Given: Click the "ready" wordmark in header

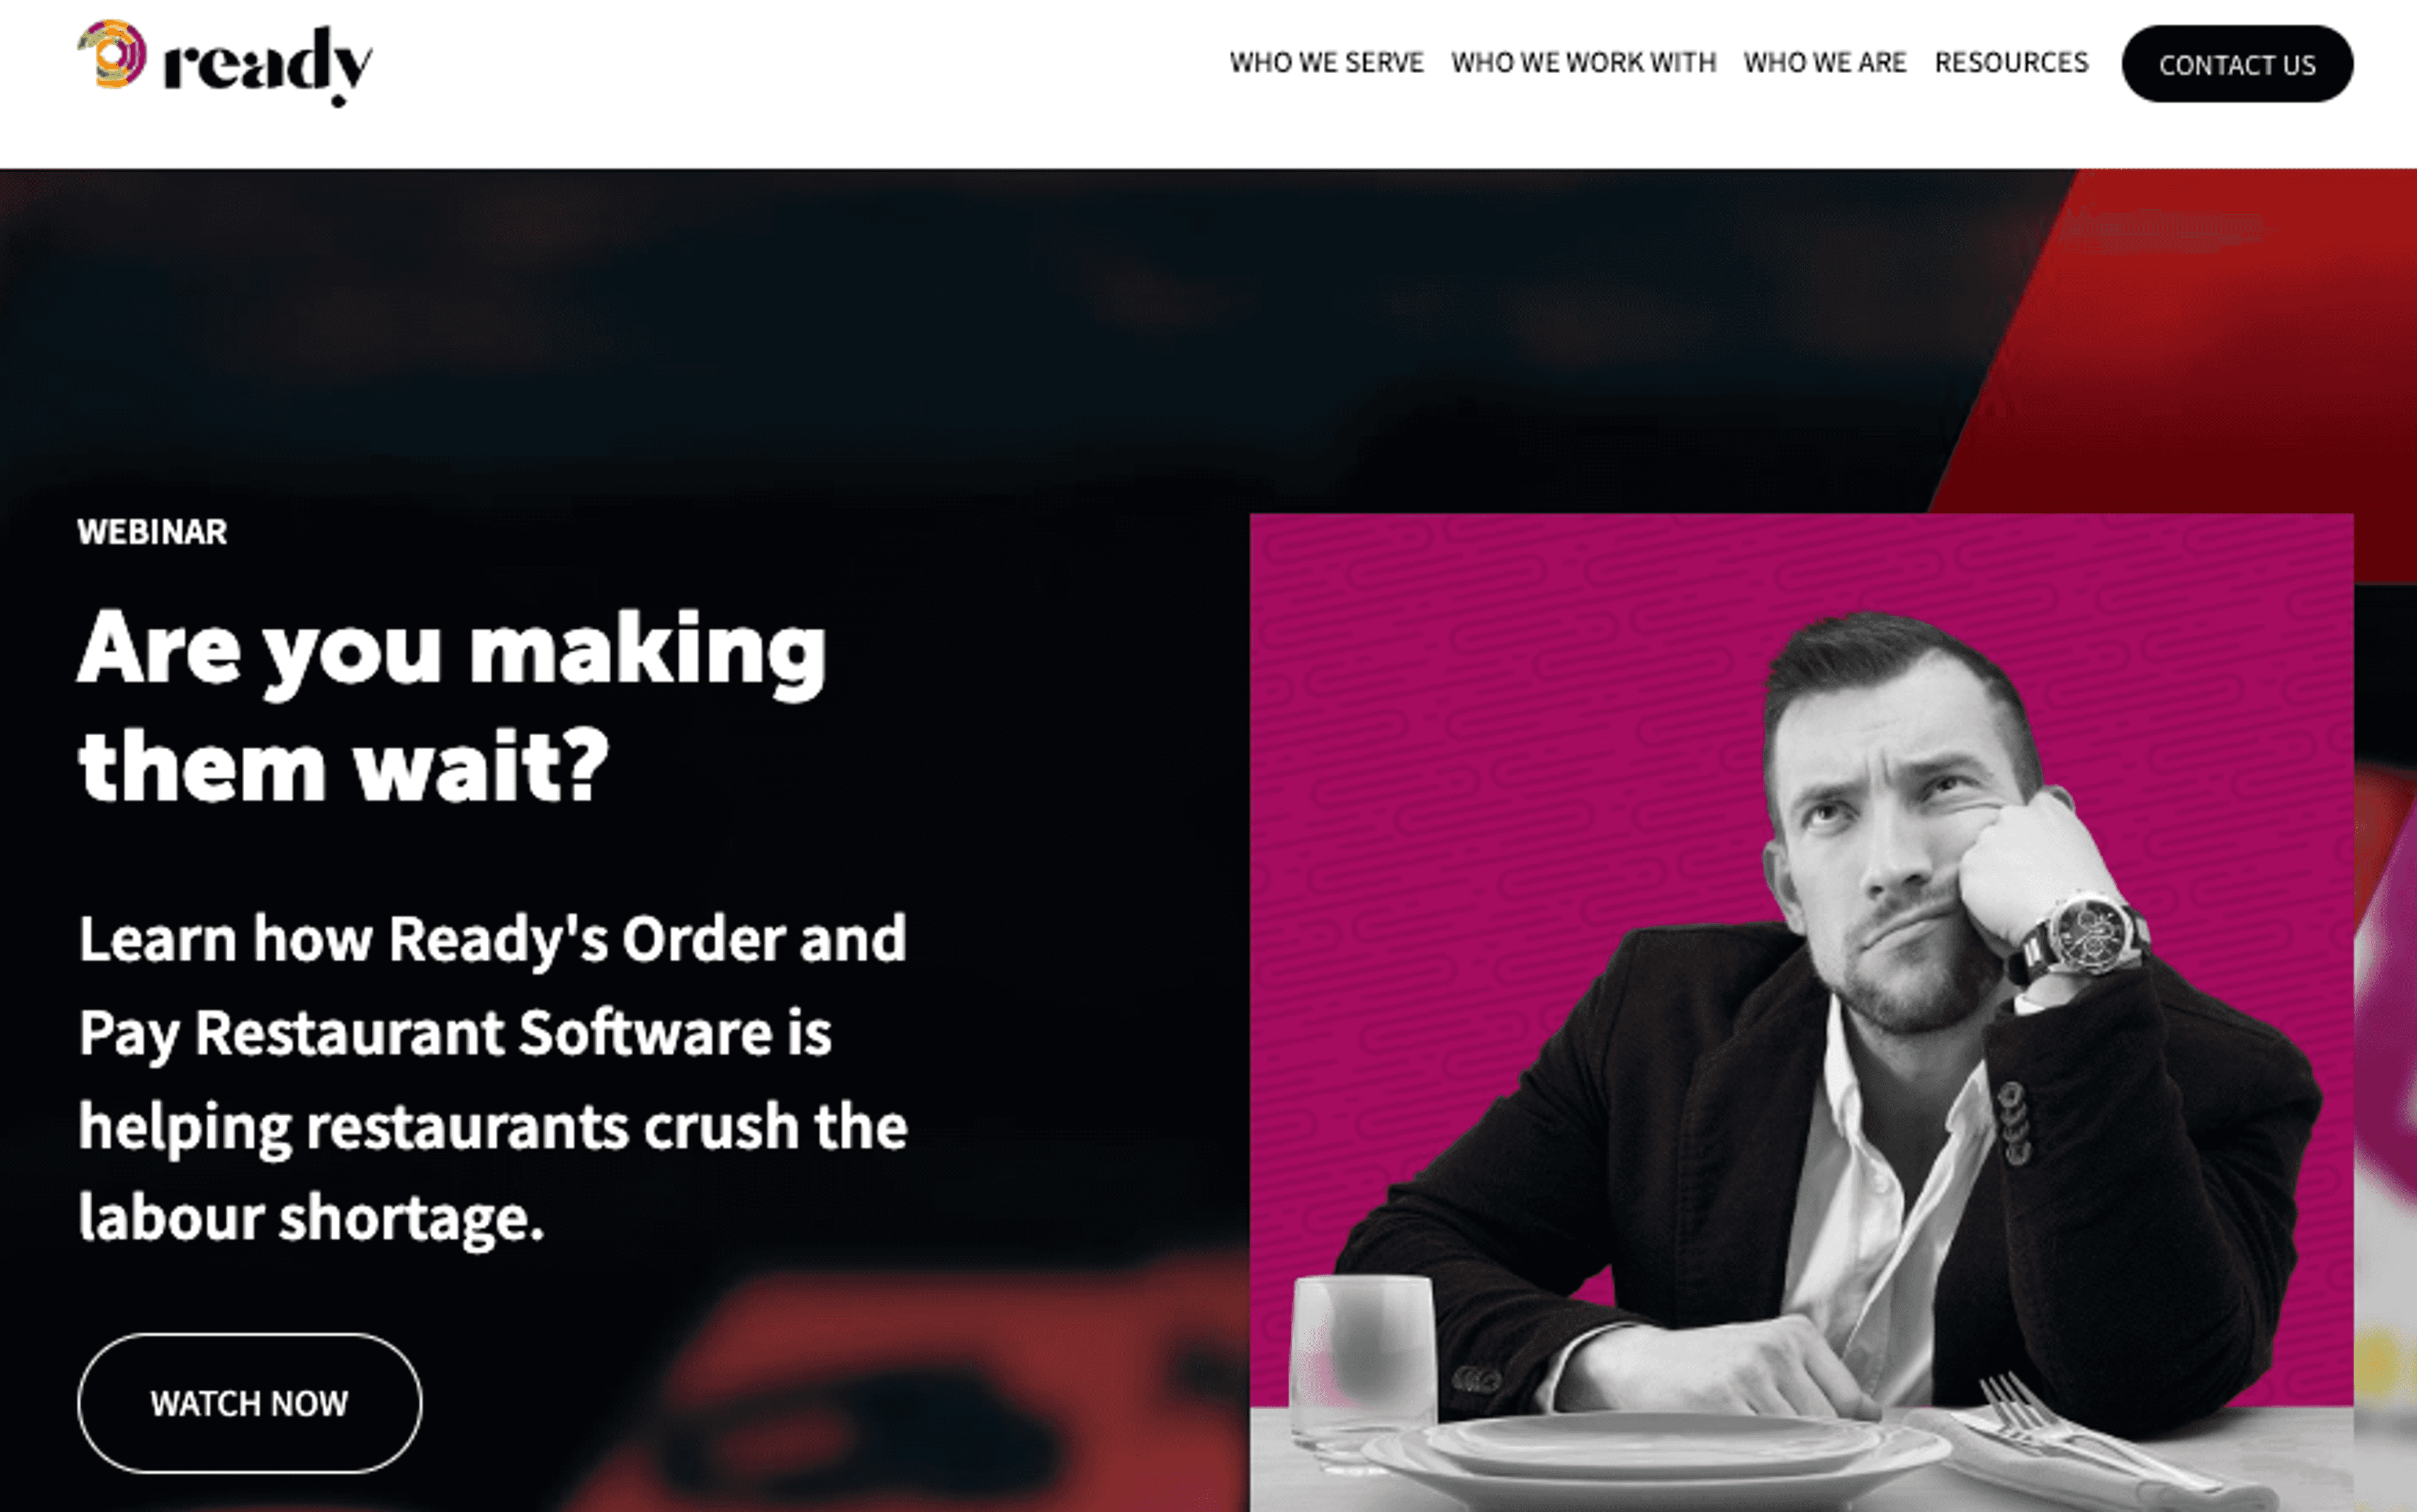Looking at the screenshot, I should [268, 66].
